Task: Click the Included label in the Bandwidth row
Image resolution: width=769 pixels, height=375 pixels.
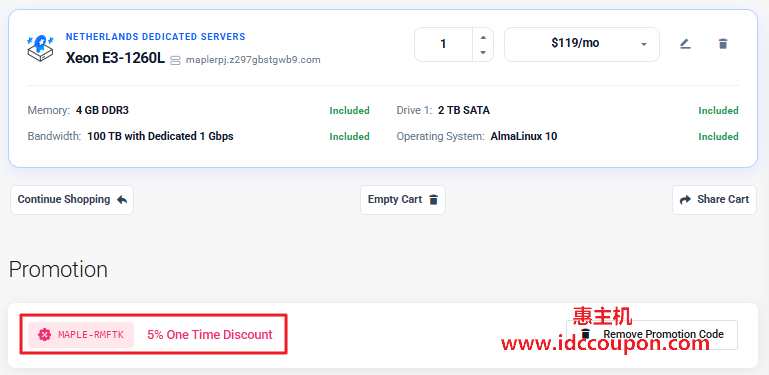Action: coord(349,137)
